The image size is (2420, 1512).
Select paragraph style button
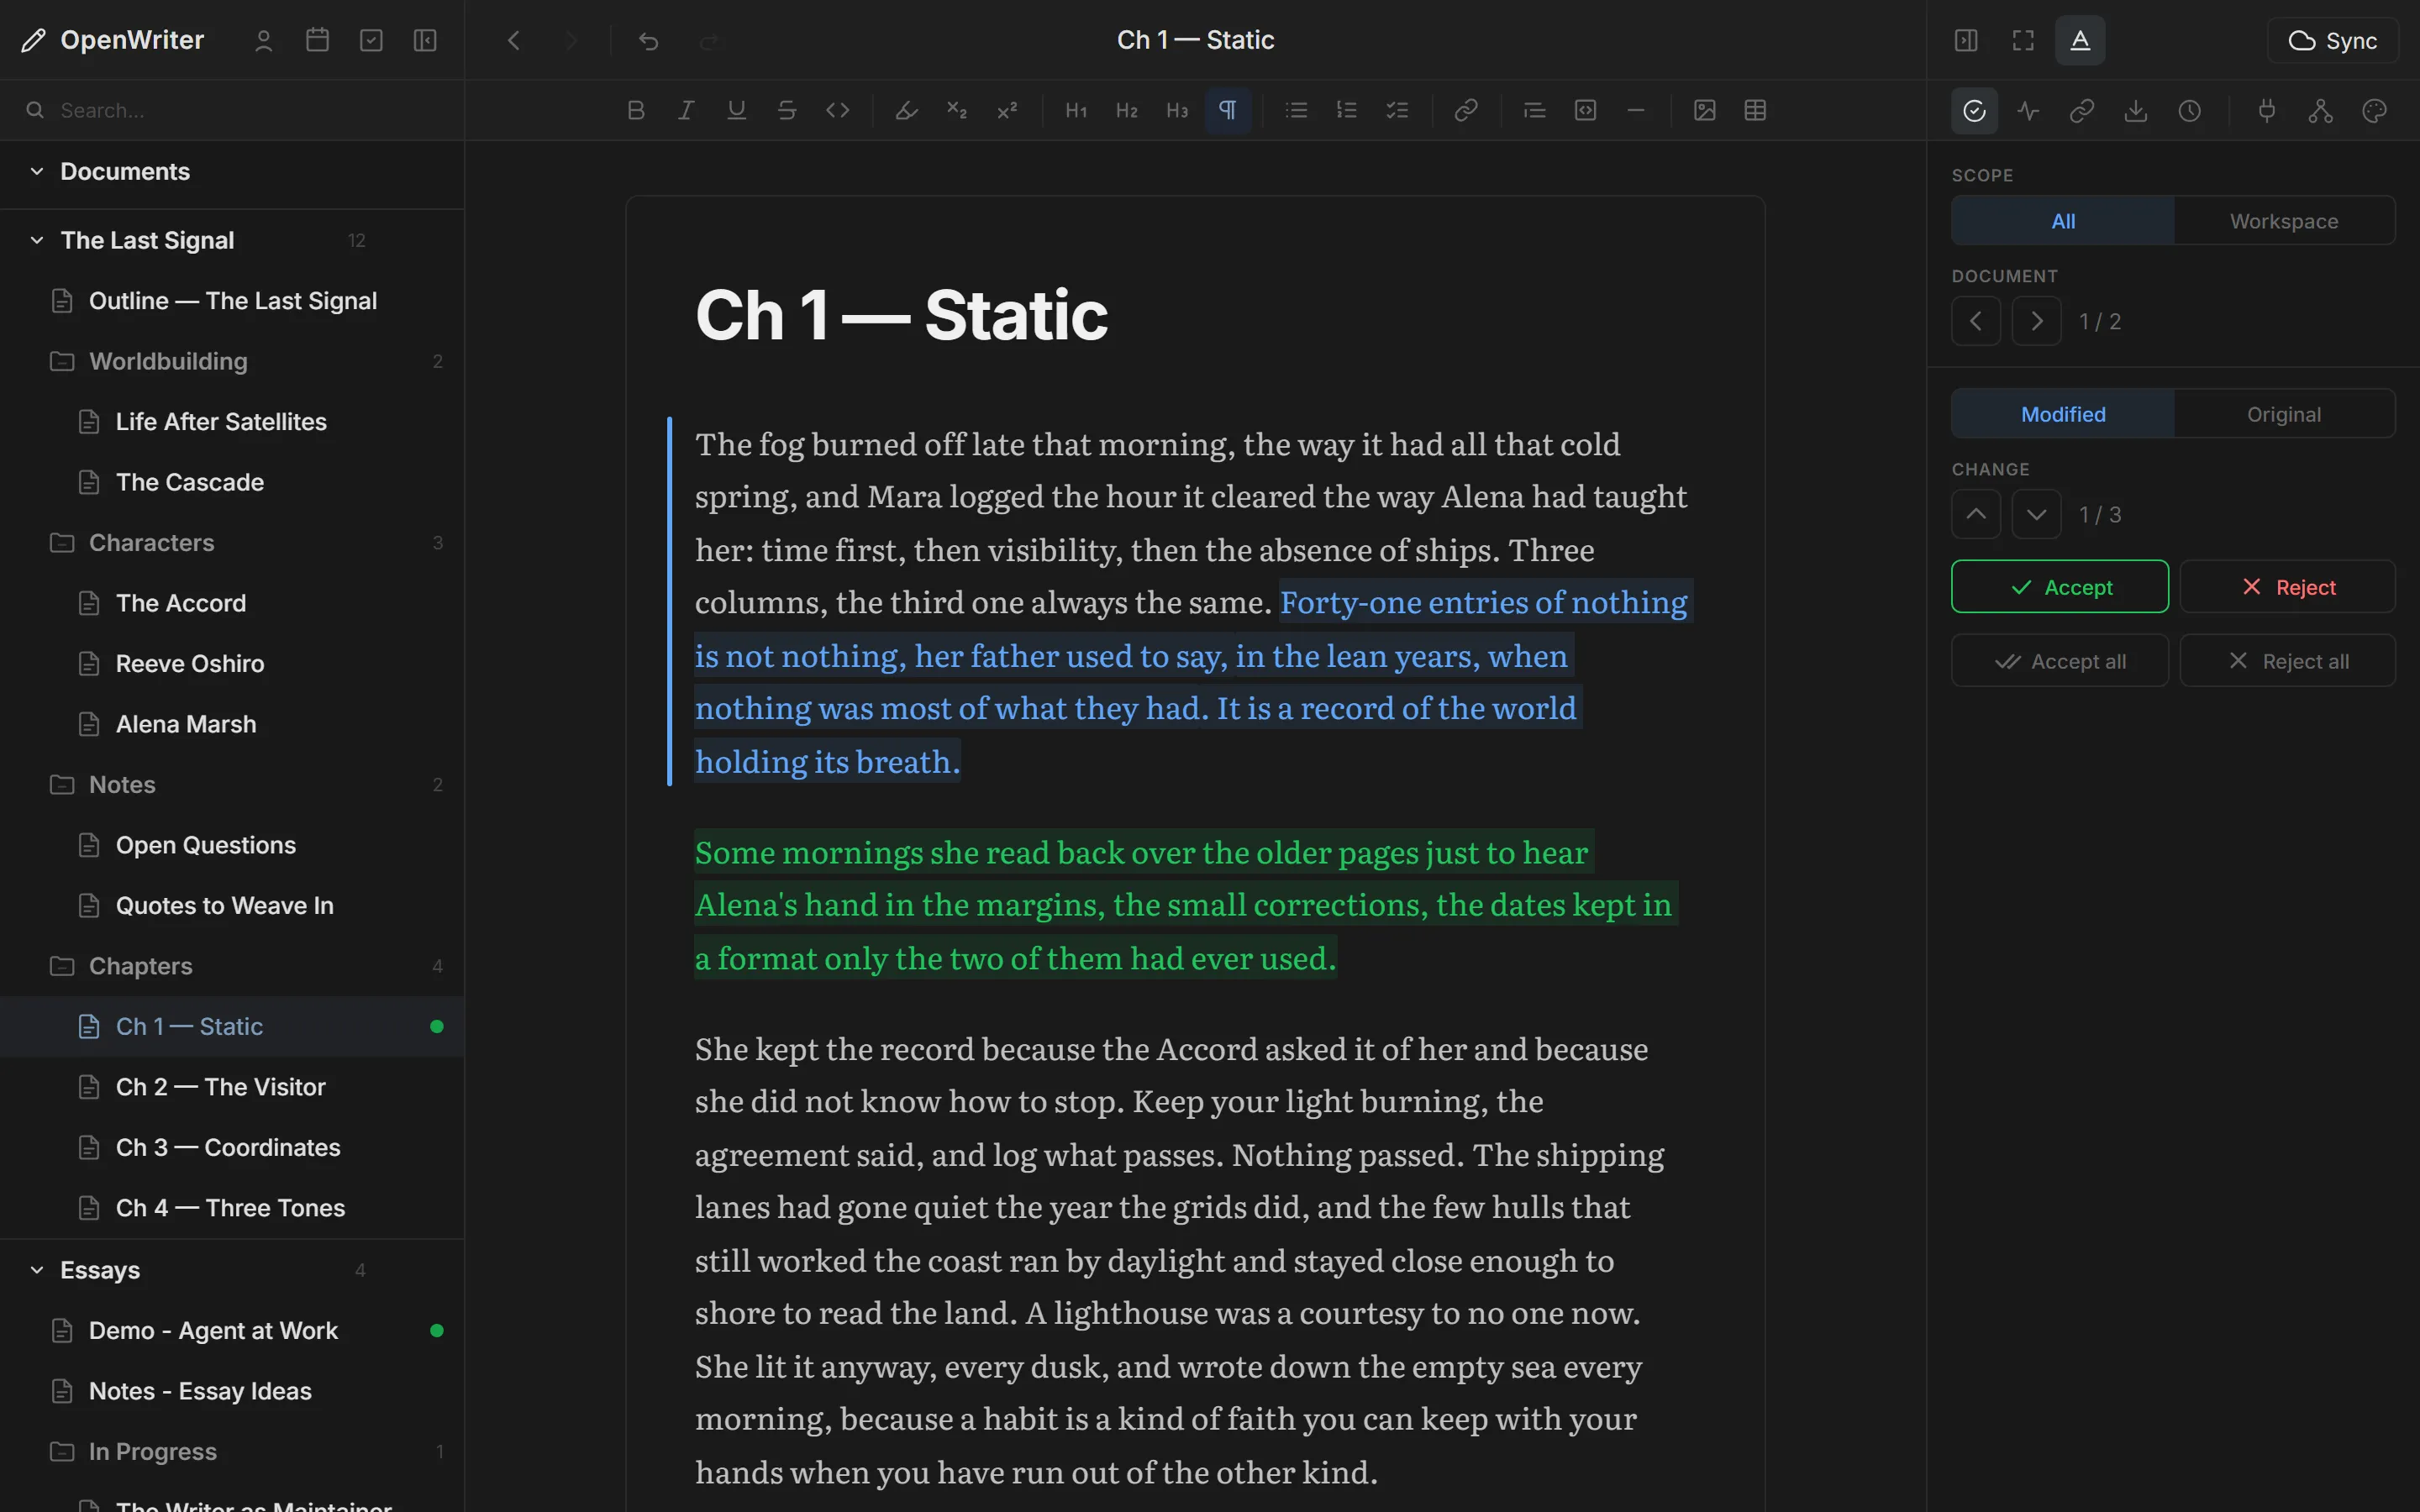(1228, 110)
